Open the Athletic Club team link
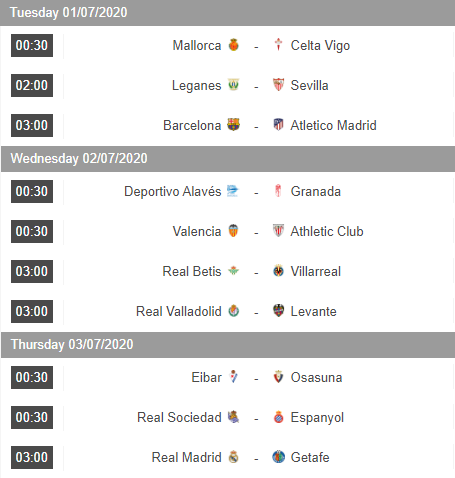Screen dimensions: 455x478 [327, 231]
